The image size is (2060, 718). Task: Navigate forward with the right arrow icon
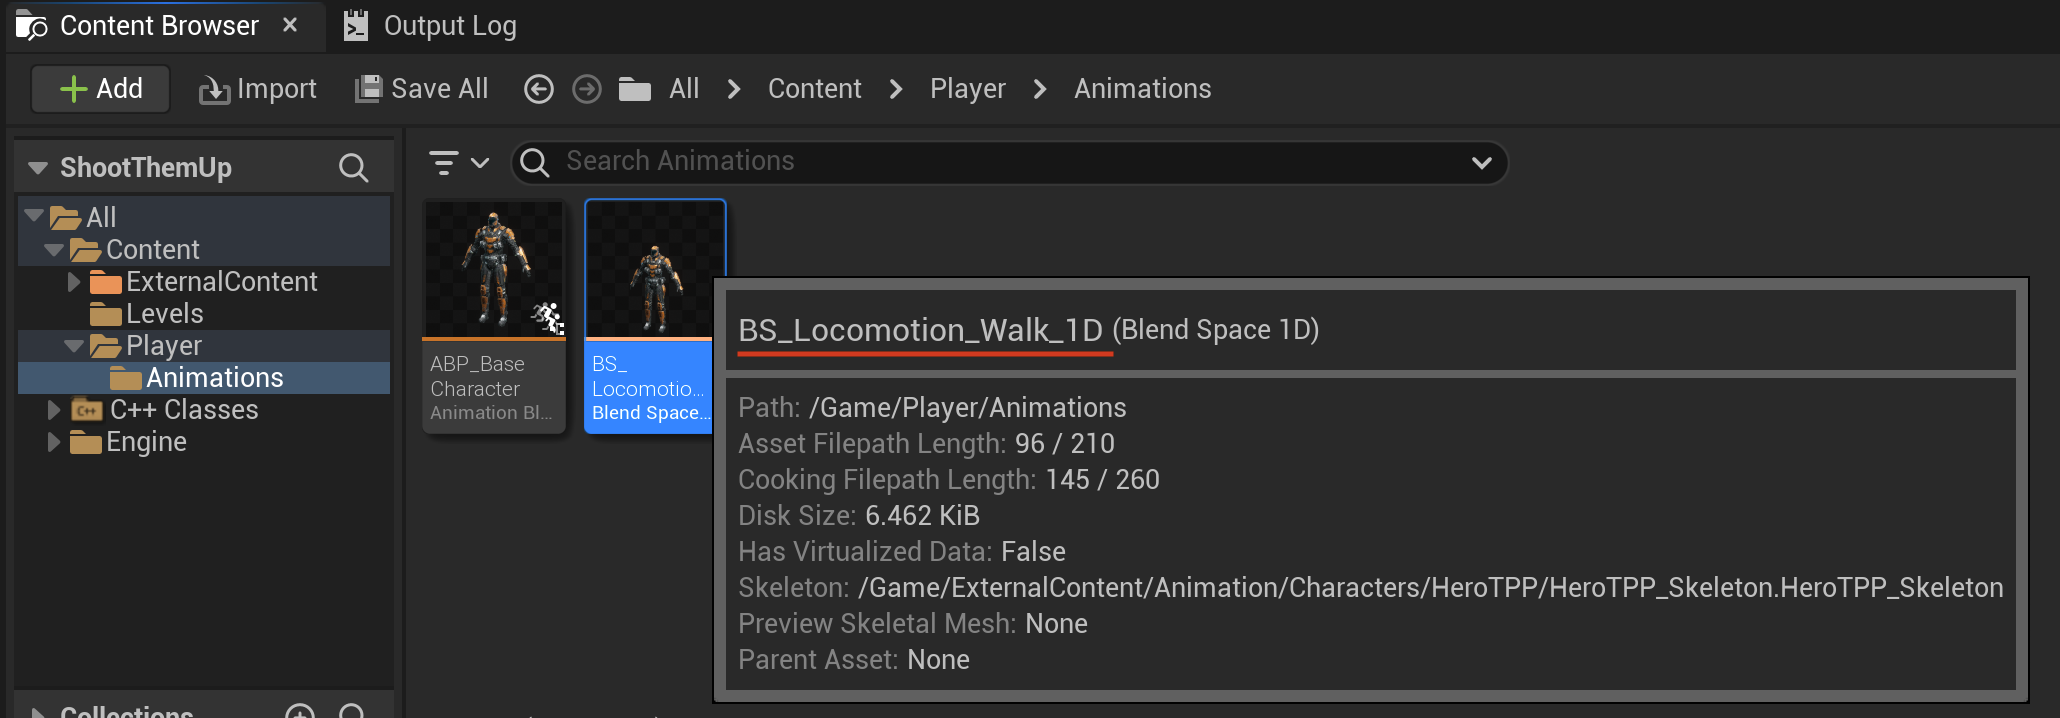point(587,89)
